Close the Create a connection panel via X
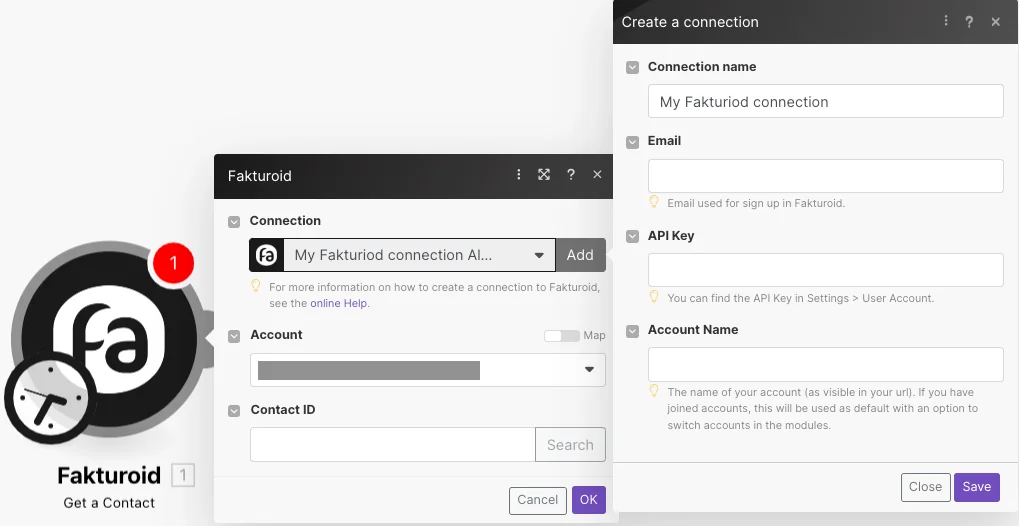Screen dimensions: 1019x526 tap(996, 22)
